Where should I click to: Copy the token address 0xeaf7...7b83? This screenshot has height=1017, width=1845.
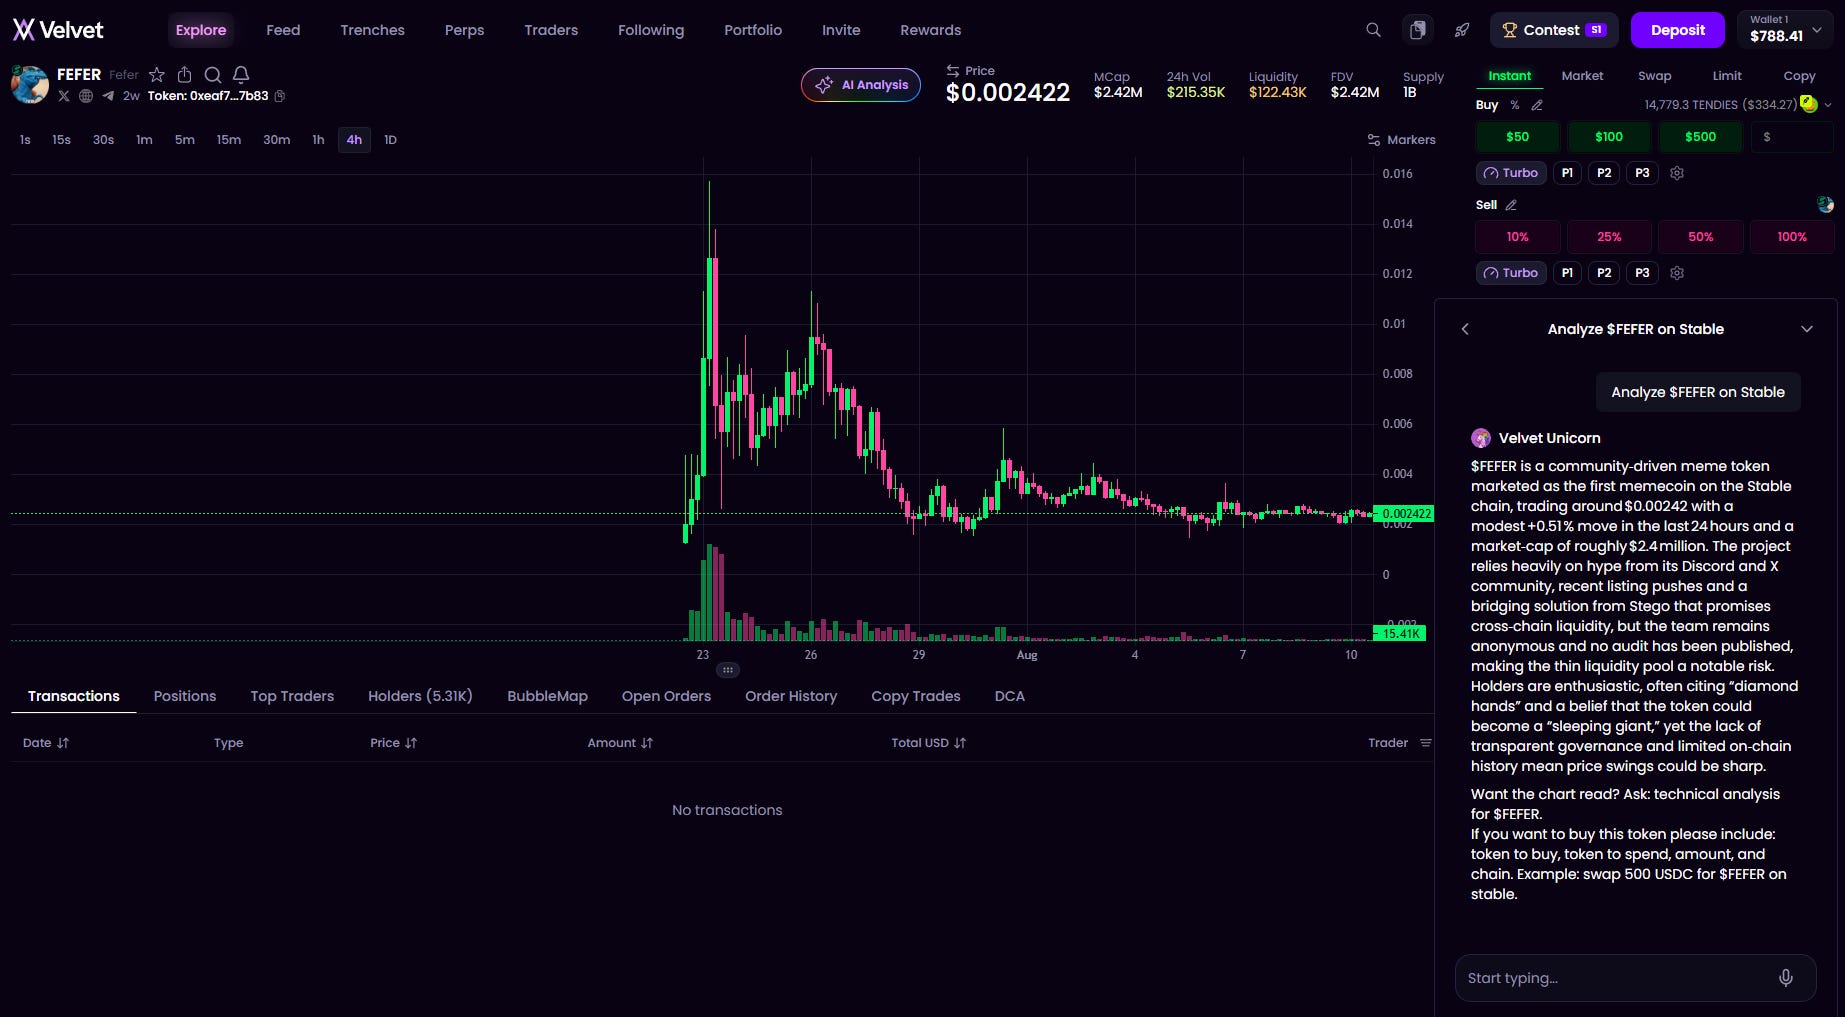(280, 96)
